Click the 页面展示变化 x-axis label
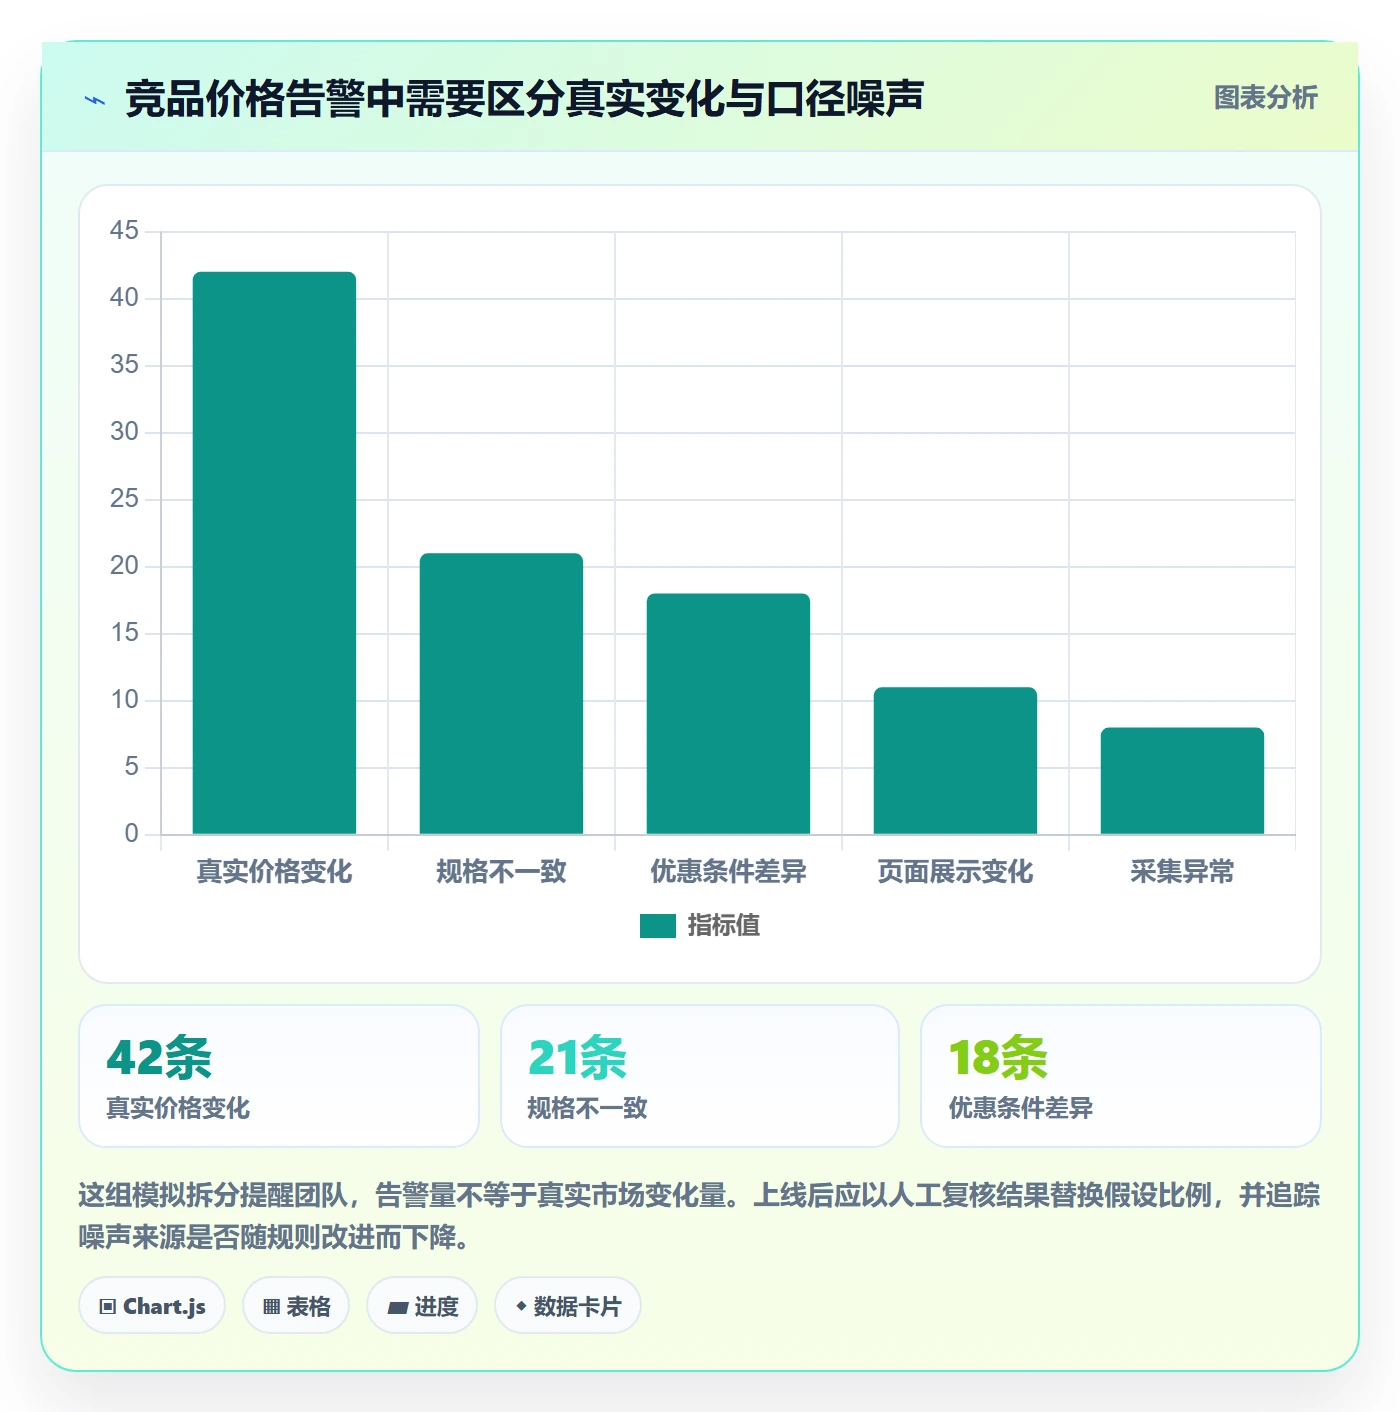 click(x=955, y=872)
